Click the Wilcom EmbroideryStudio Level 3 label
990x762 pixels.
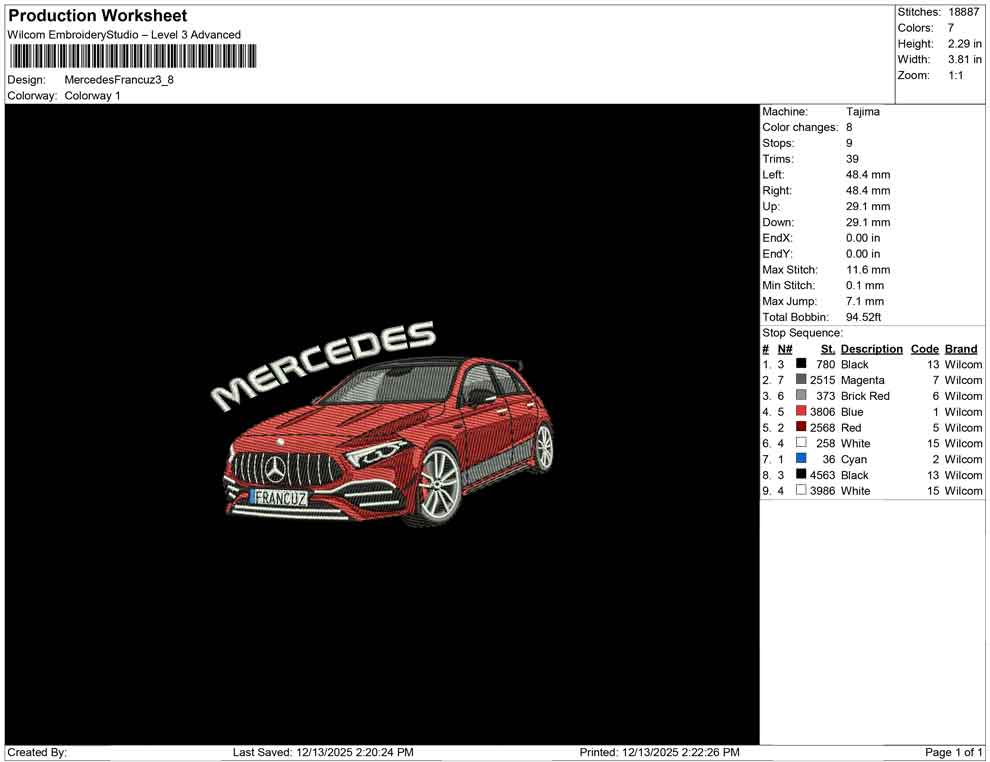pyautogui.click(x=124, y=34)
